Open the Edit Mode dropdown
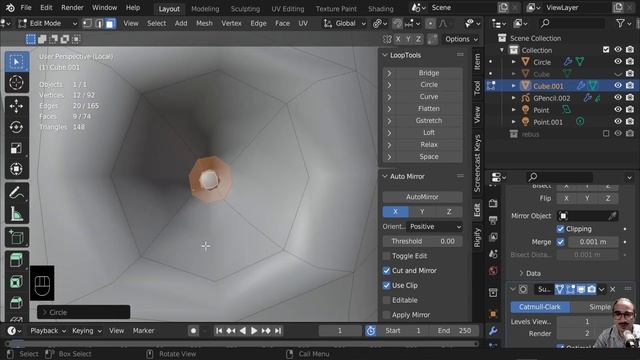 48,24
